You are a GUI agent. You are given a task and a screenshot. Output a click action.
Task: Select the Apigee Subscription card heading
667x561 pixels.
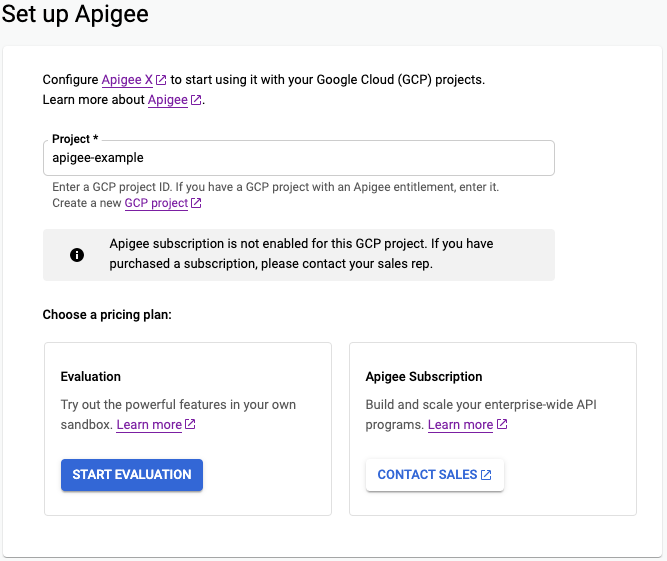click(x=425, y=377)
